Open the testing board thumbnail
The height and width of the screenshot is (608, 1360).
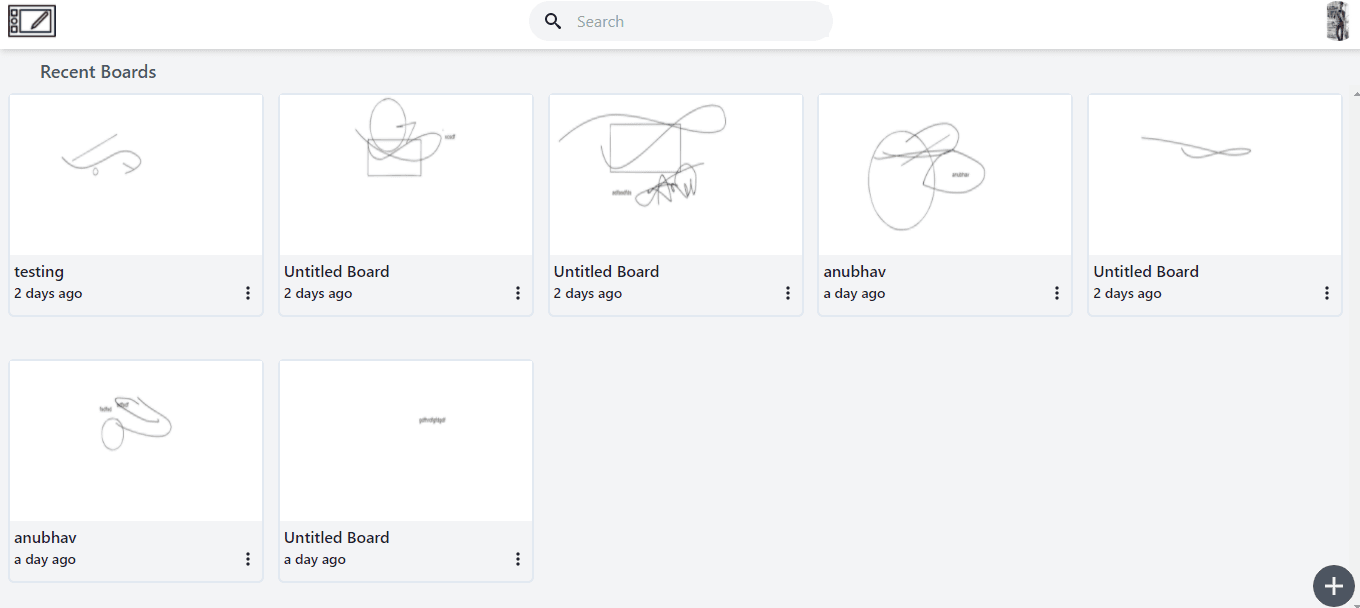136,175
